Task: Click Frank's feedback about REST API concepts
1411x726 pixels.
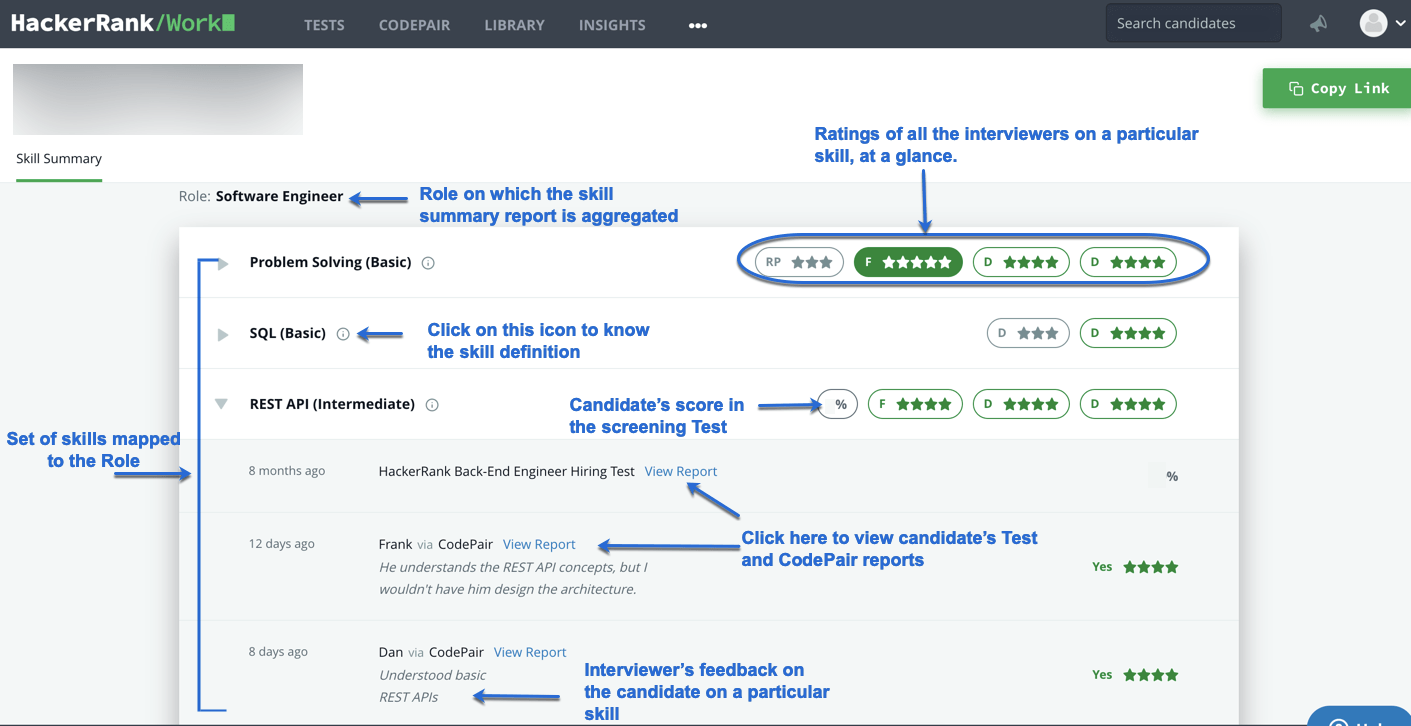Action: 513,578
